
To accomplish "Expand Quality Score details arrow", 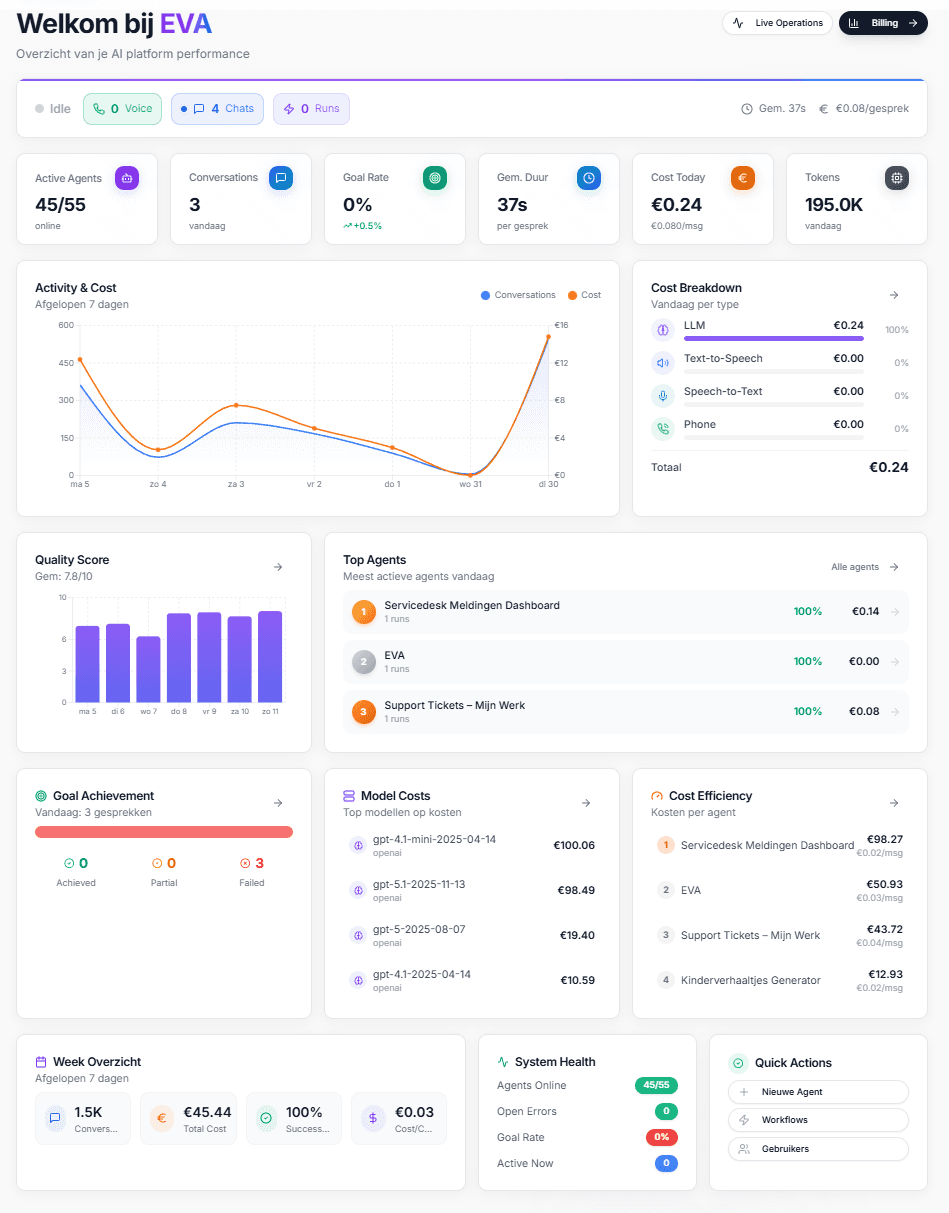I will click(x=278, y=567).
